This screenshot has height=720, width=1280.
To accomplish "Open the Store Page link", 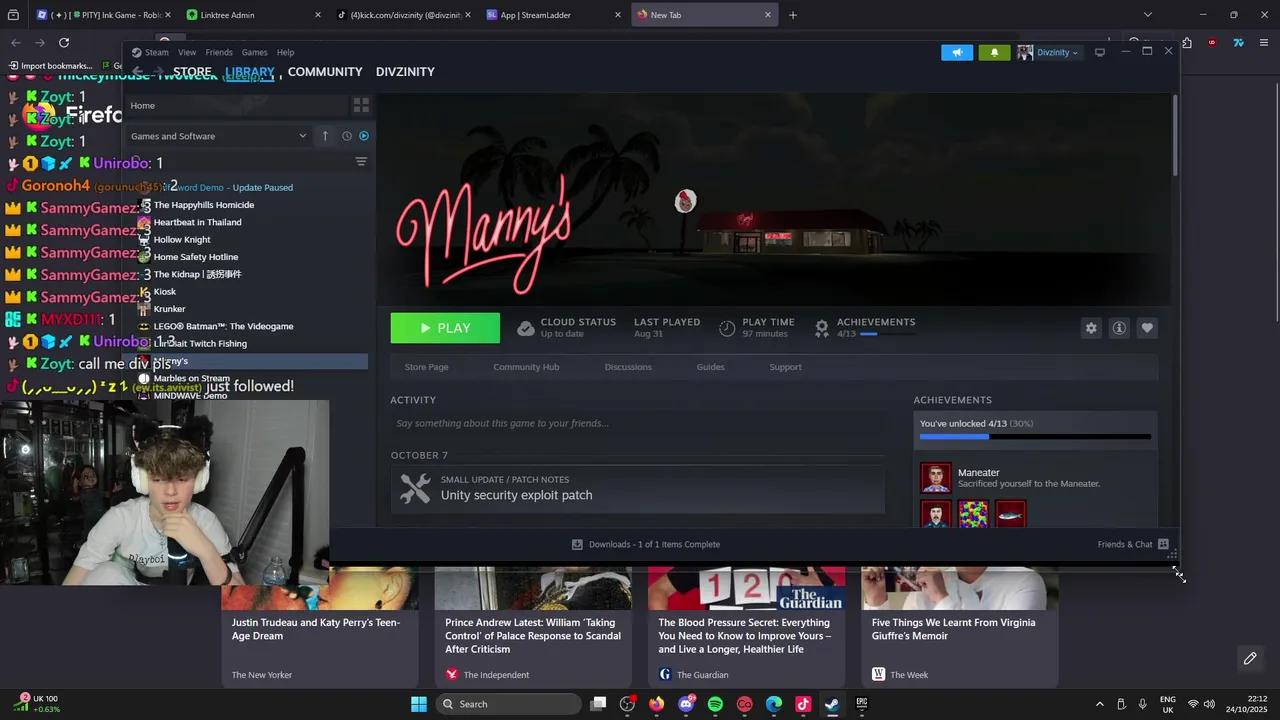I will point(427,367).
